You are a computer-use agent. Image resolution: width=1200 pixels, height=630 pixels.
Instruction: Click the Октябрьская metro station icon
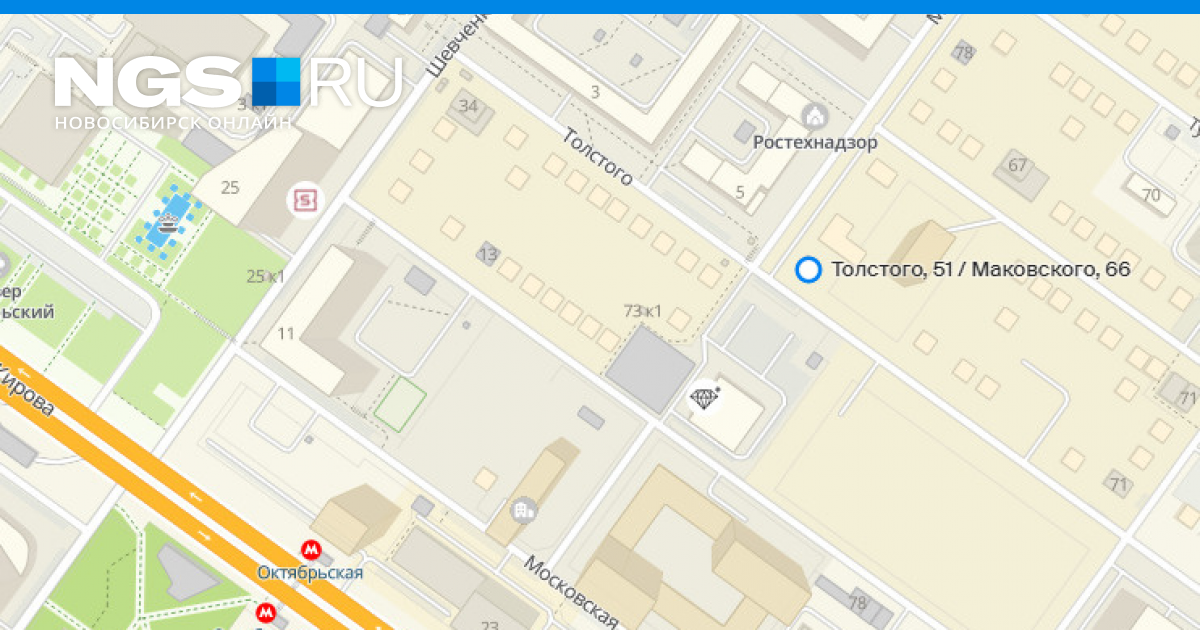click(x=312, y=550)
